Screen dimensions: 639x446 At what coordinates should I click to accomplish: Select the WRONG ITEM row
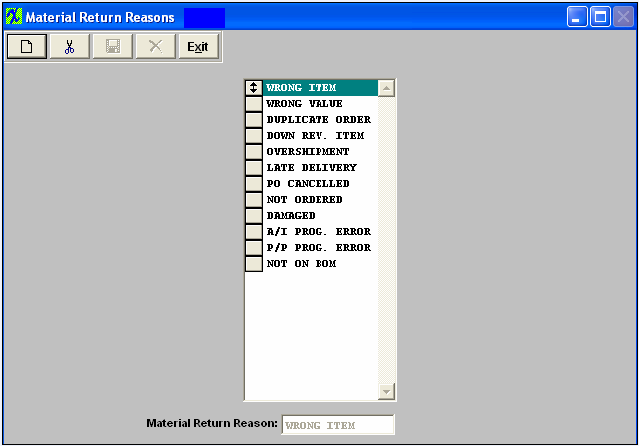point(320,88)
